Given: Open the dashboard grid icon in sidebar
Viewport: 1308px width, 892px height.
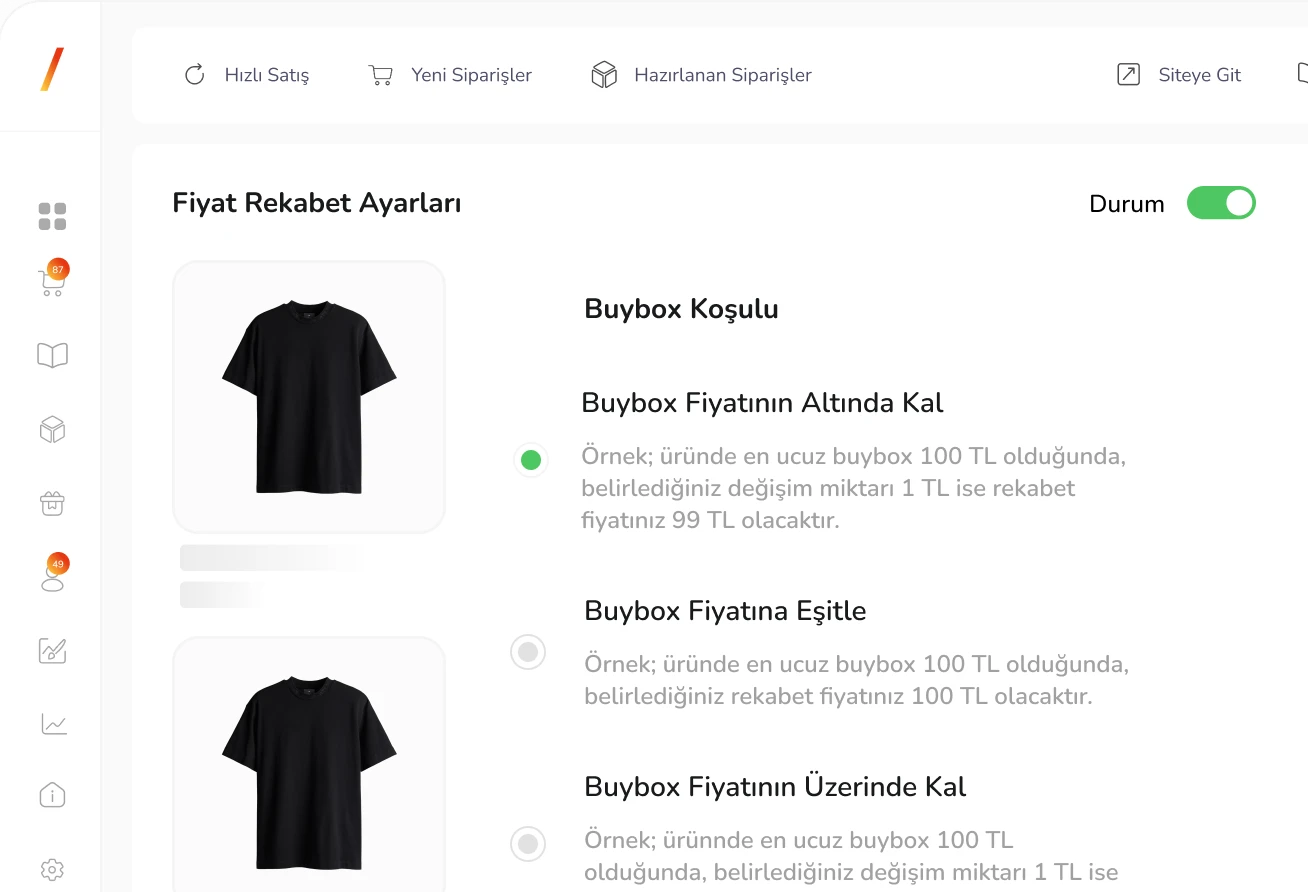Looking at the screenshot, I should [x=52, y=216].
